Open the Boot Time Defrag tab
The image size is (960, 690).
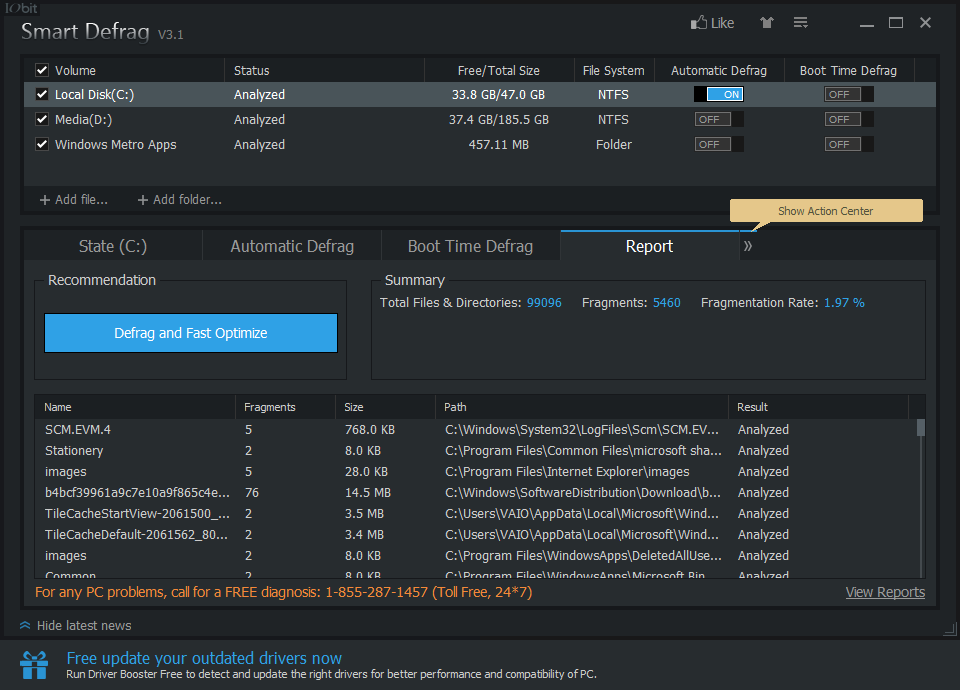click(470, 246)
